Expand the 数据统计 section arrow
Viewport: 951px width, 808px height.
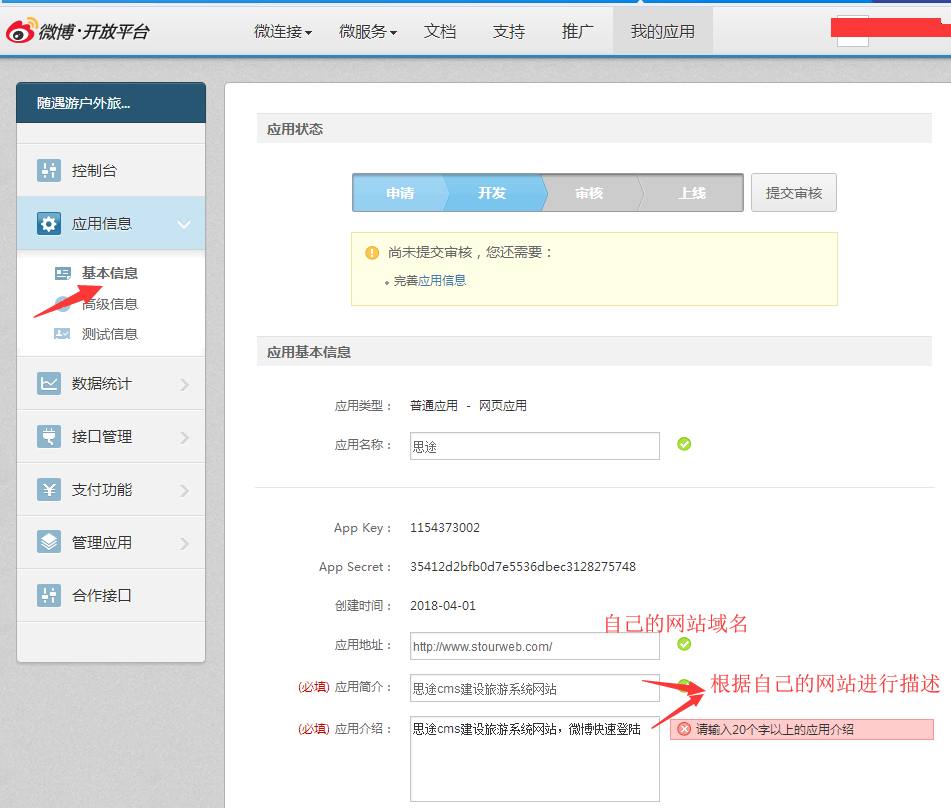pyautogui.click(x=184, y=384)
